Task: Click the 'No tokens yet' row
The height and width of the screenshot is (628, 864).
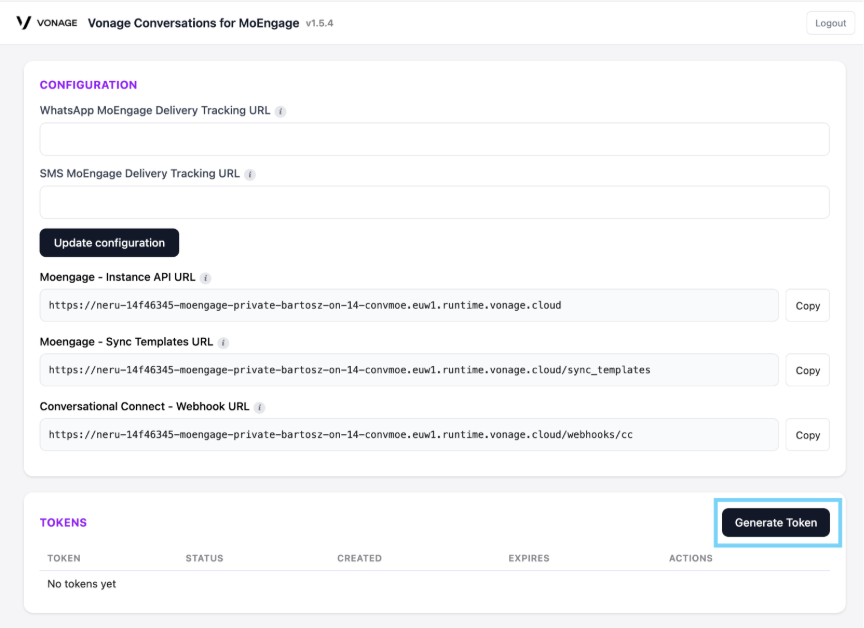Action: click(435, 584)
